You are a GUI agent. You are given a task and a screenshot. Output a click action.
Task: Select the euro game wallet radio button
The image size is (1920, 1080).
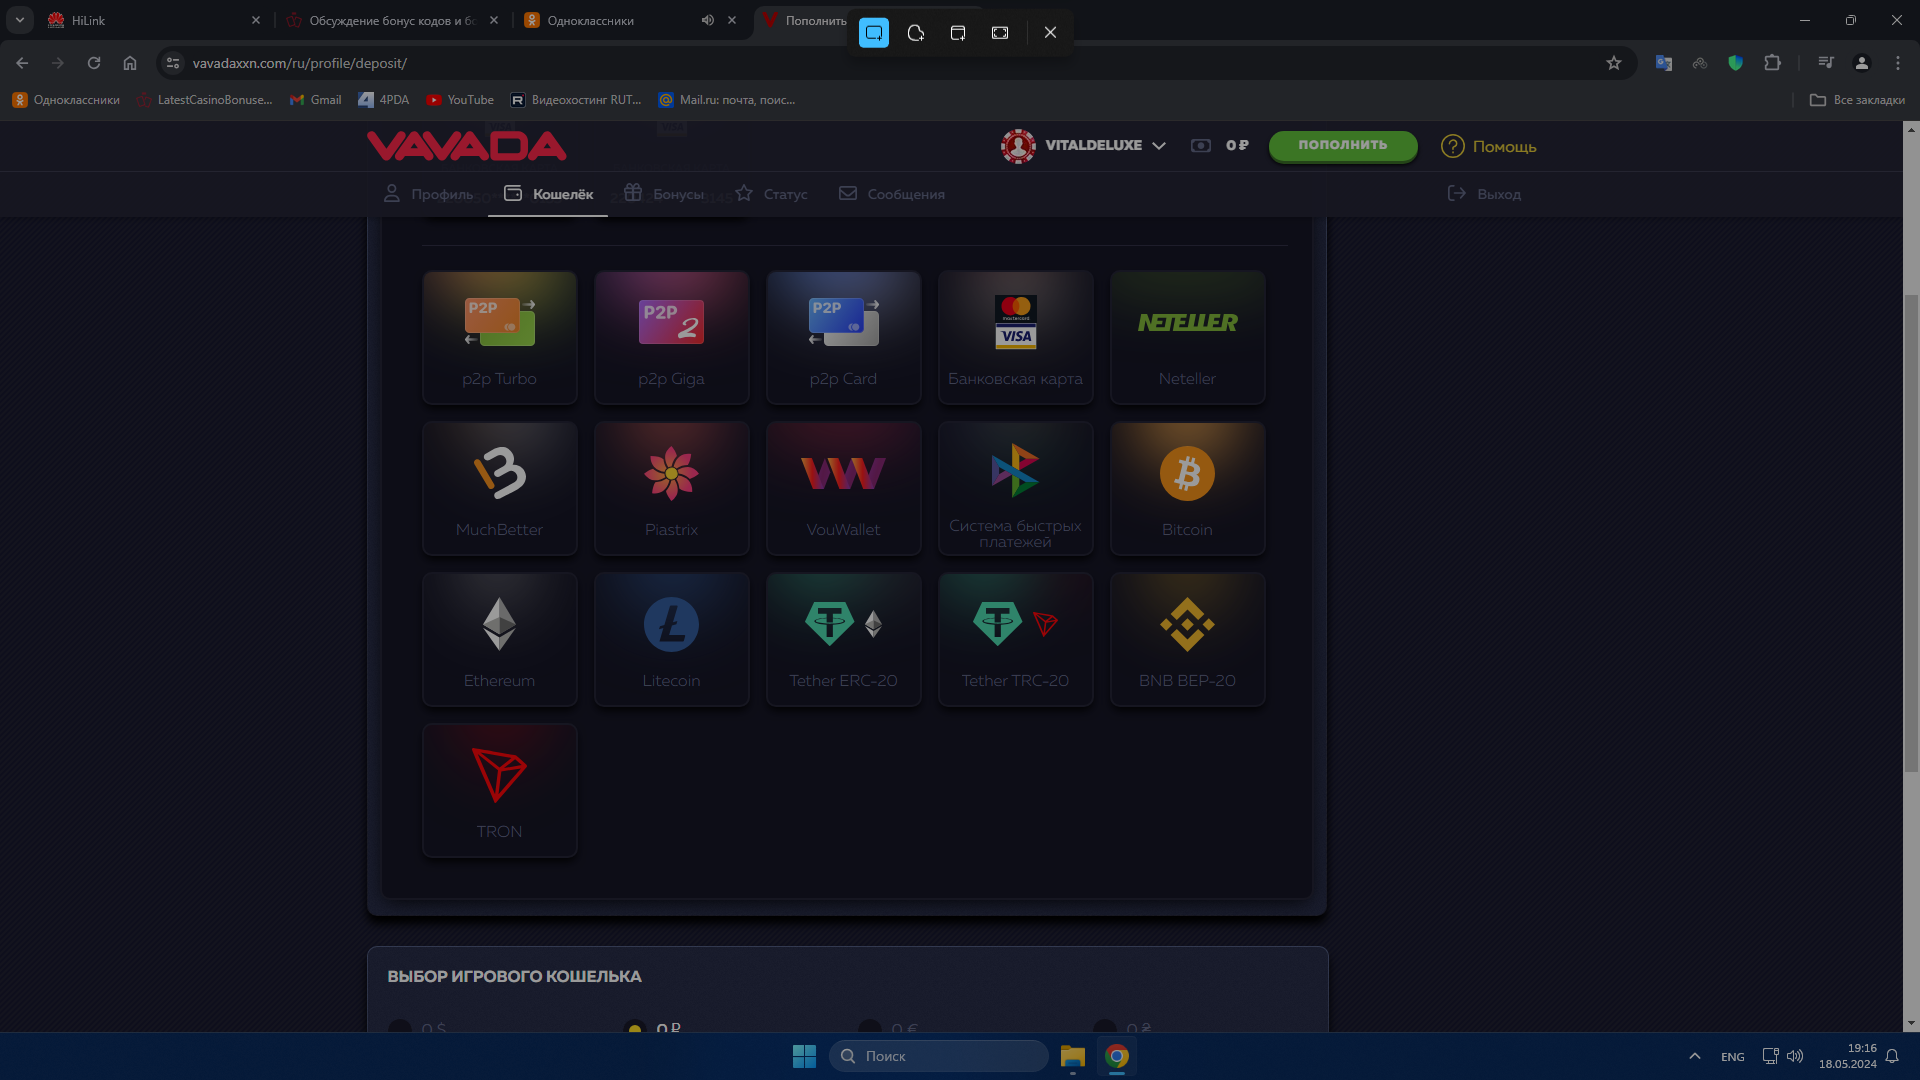pyautogui.click(x=870, y=1027)
